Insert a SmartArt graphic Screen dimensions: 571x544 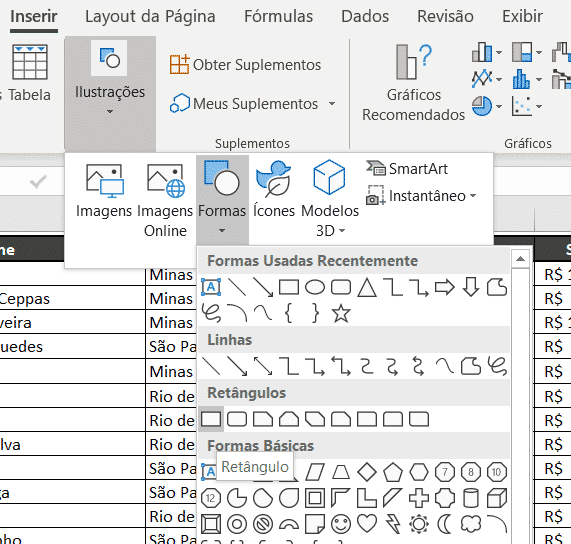coord(407,169)
